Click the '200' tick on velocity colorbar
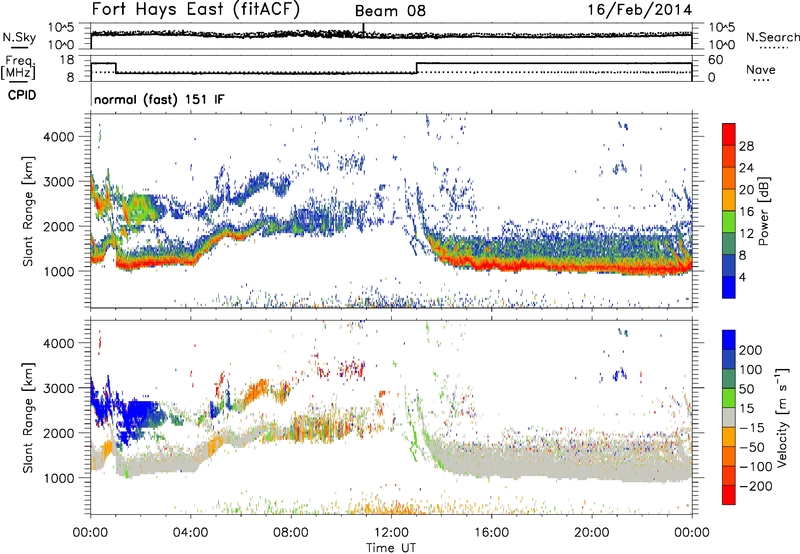800x554 pixels. pyautogui.click(x=751, y=350)
